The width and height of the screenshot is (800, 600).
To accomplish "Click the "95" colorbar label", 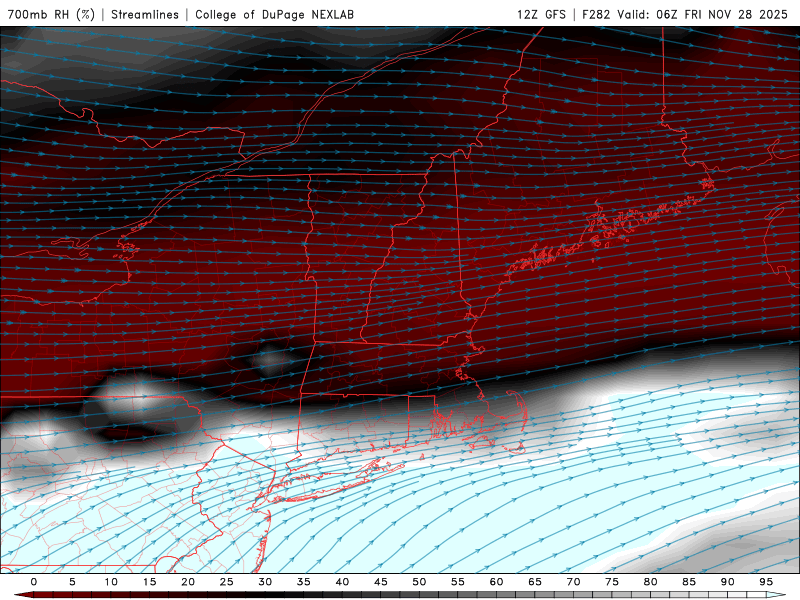I will click(x=766, y=582).
